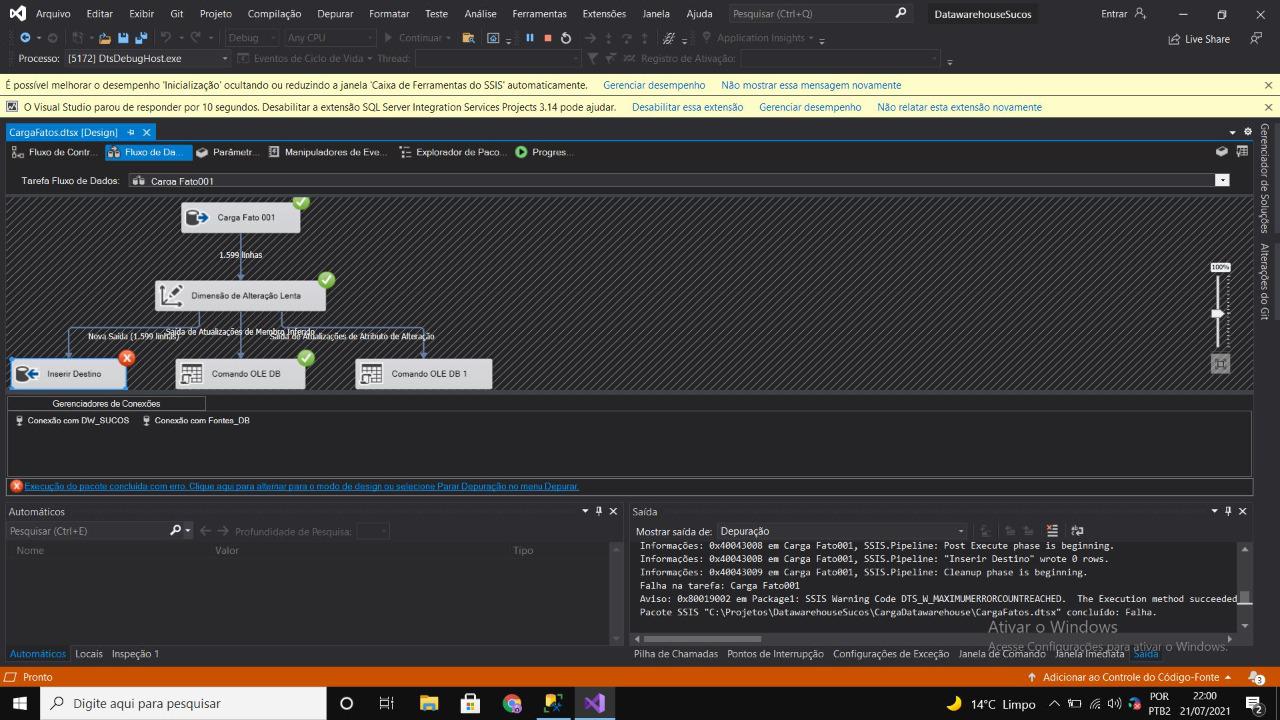Select the Comando OLE DB 1 component
The width and height of the screenshot is (1280, 720).
click(423, 374)
